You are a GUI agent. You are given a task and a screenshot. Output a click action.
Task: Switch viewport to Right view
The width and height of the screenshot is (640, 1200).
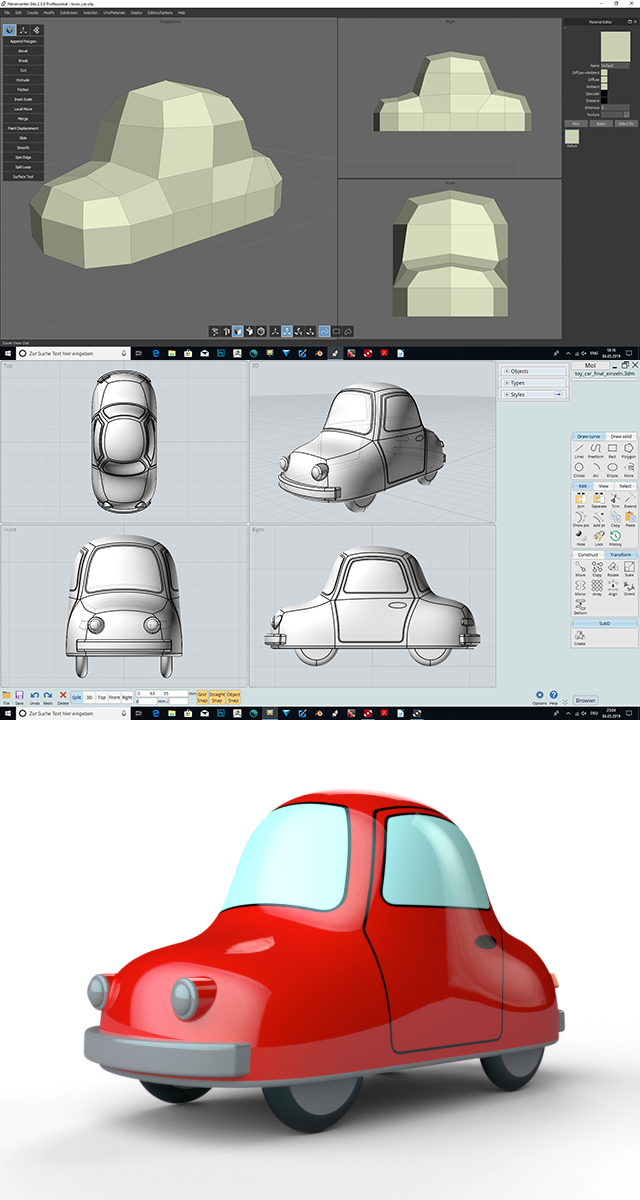point(127,697)
